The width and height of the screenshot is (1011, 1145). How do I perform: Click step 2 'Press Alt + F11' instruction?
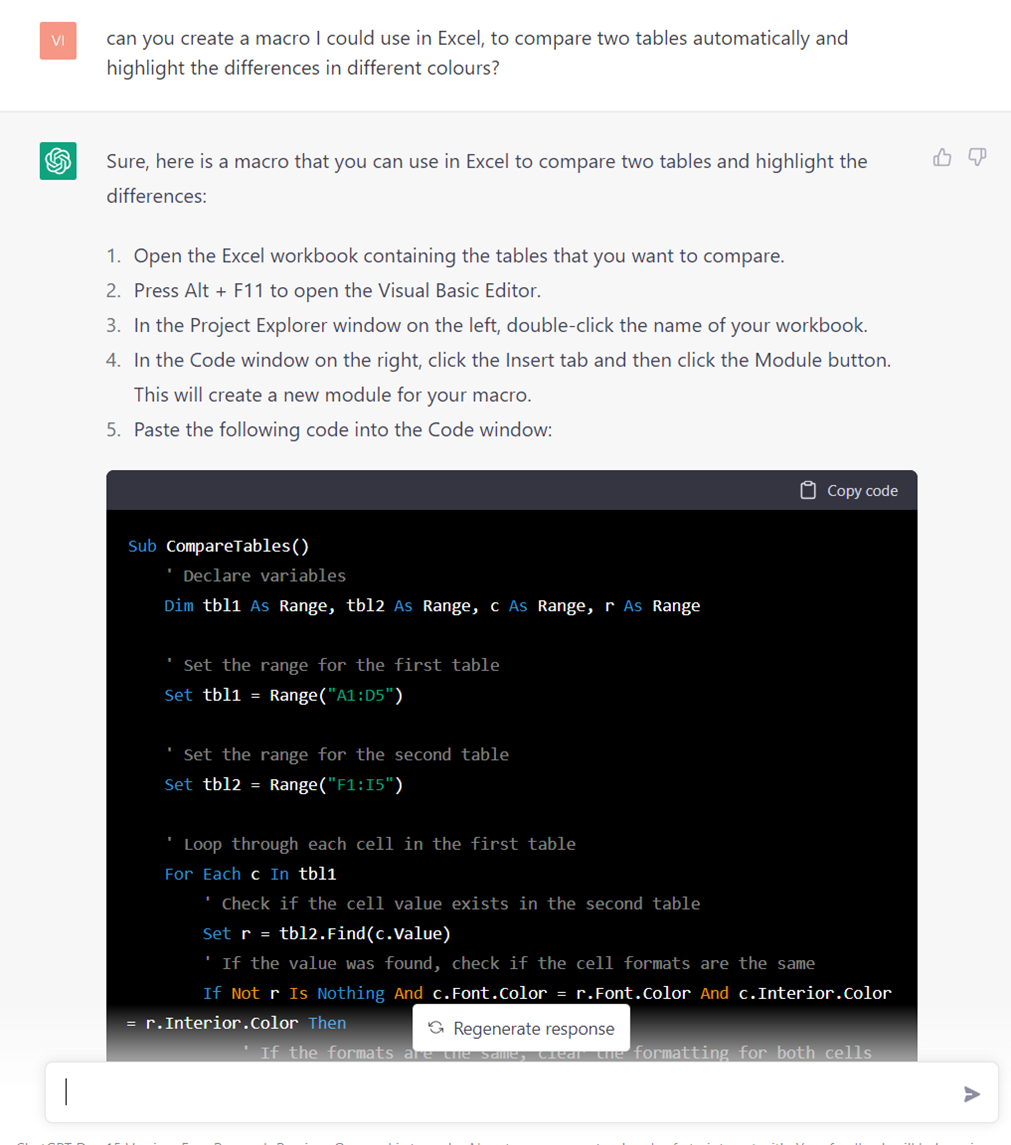pyautogui.click(x=337, y=291)
